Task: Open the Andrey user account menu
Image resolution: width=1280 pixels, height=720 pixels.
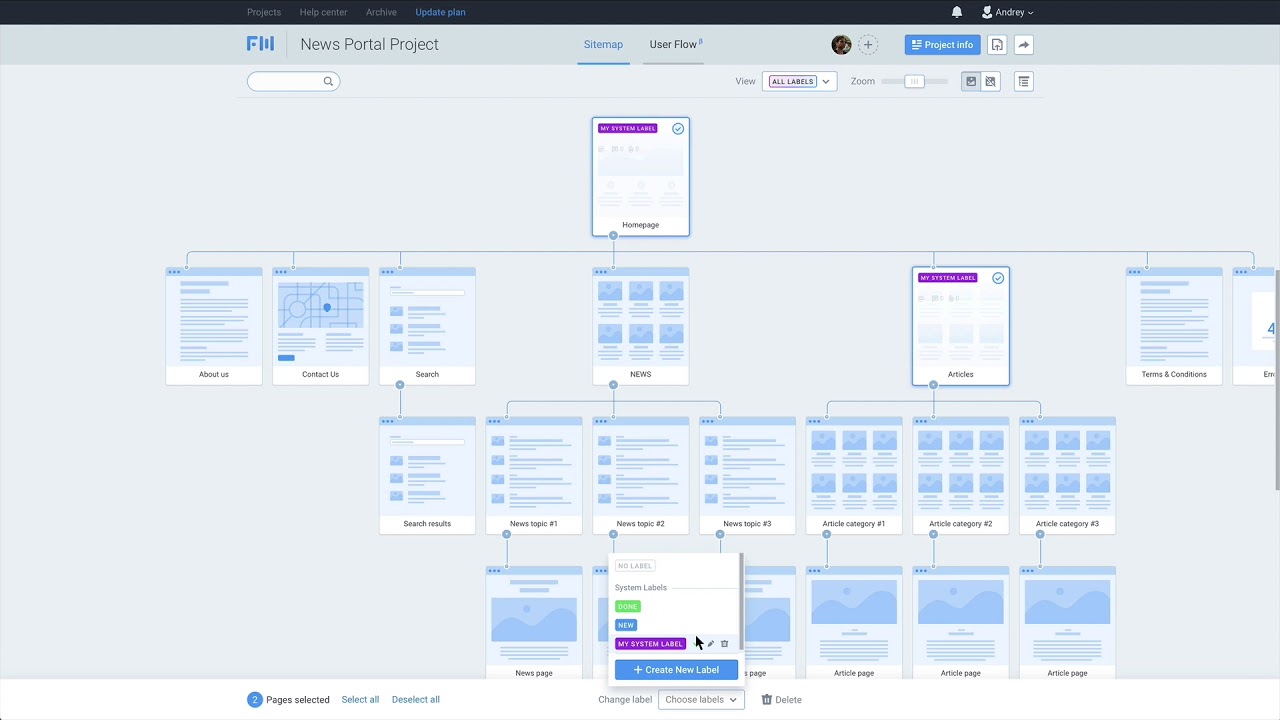Action: (1008, 12)
